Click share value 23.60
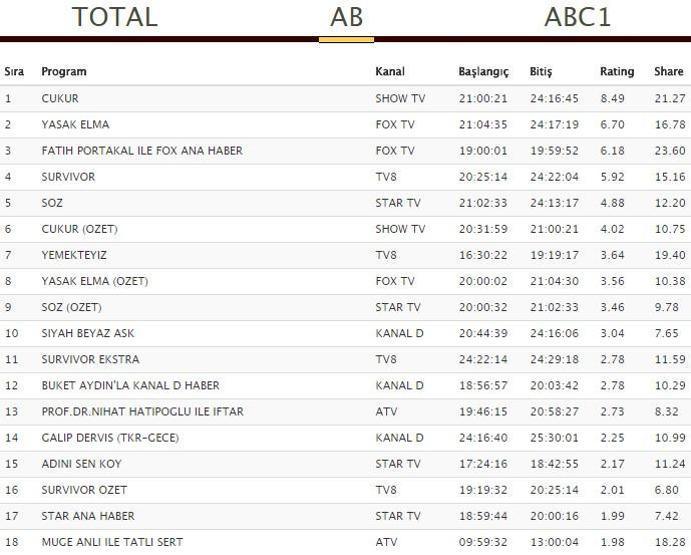 (x=670, y=151)
